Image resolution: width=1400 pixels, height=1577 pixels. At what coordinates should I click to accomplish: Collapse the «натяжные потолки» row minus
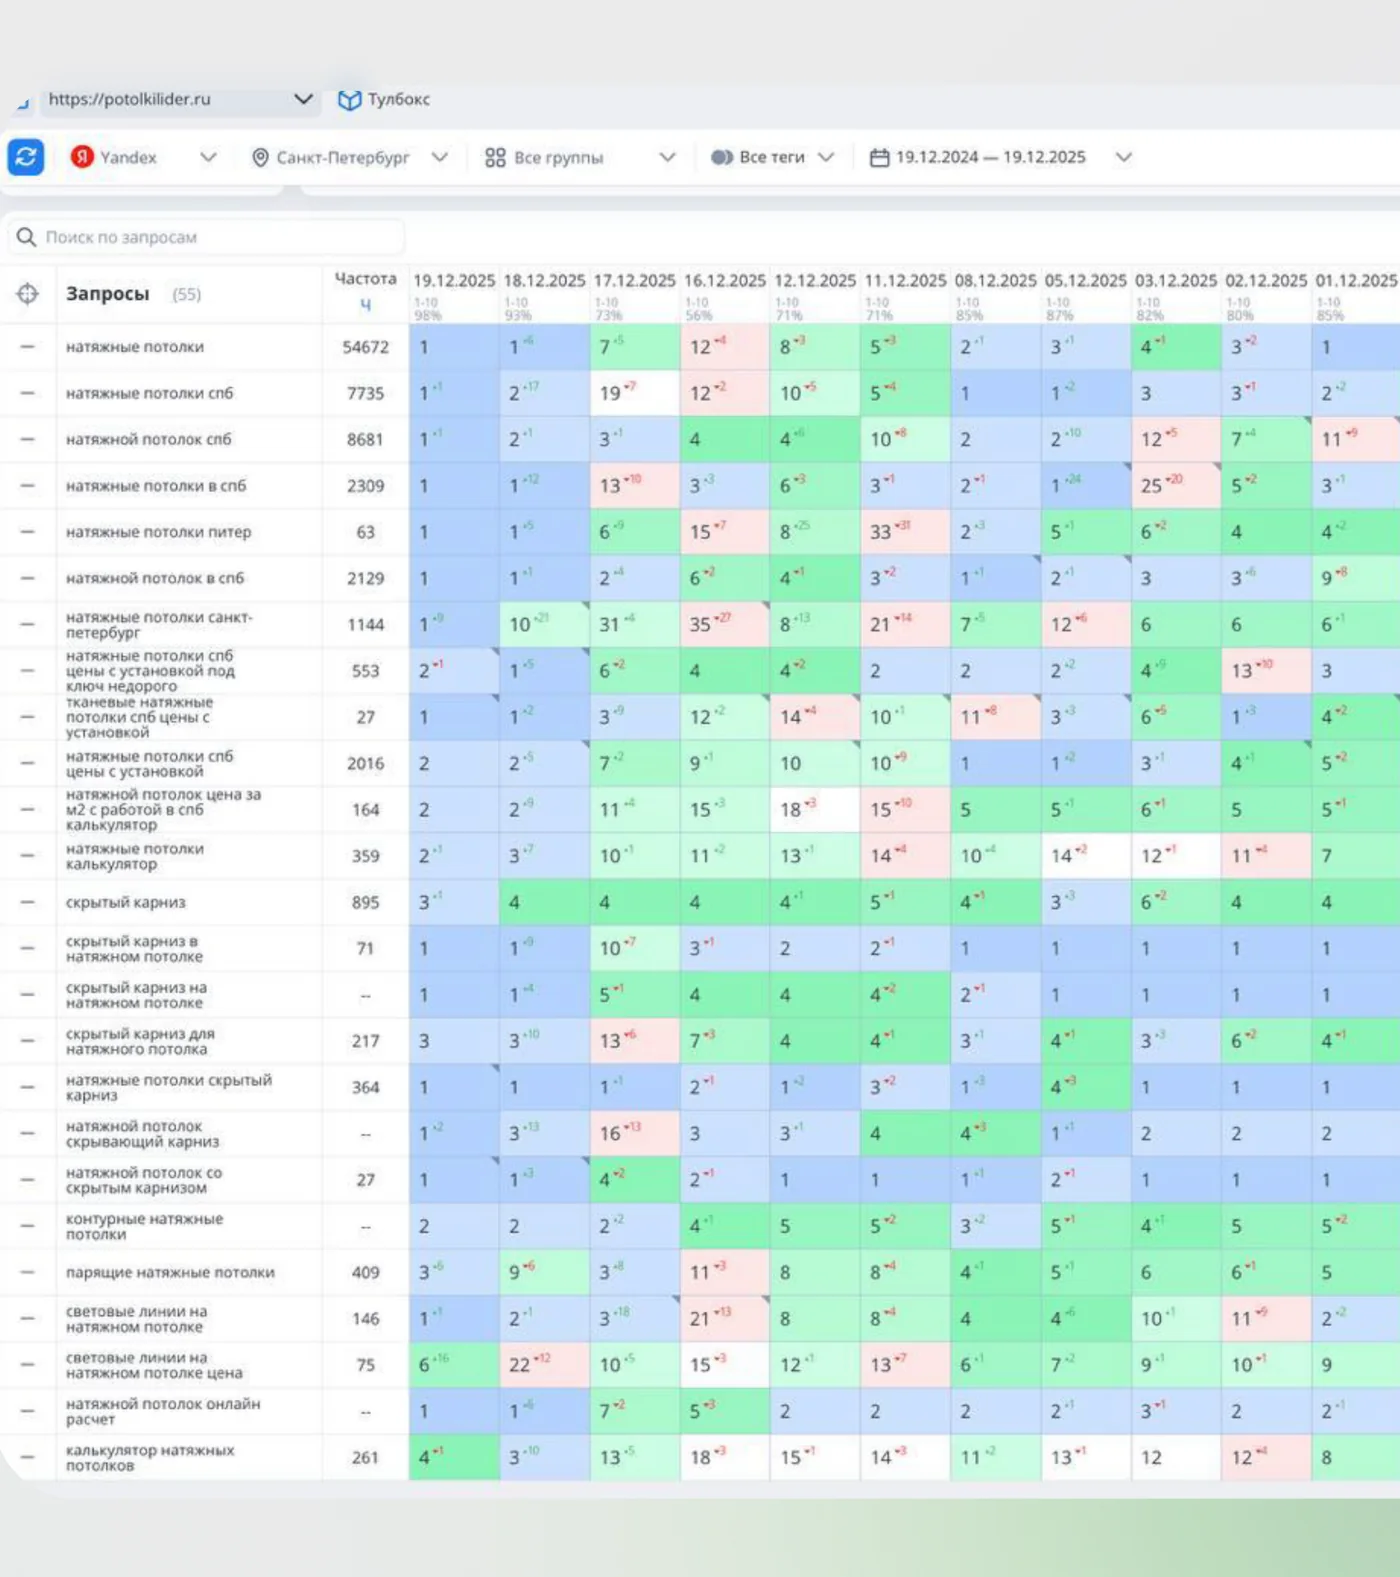28,347
